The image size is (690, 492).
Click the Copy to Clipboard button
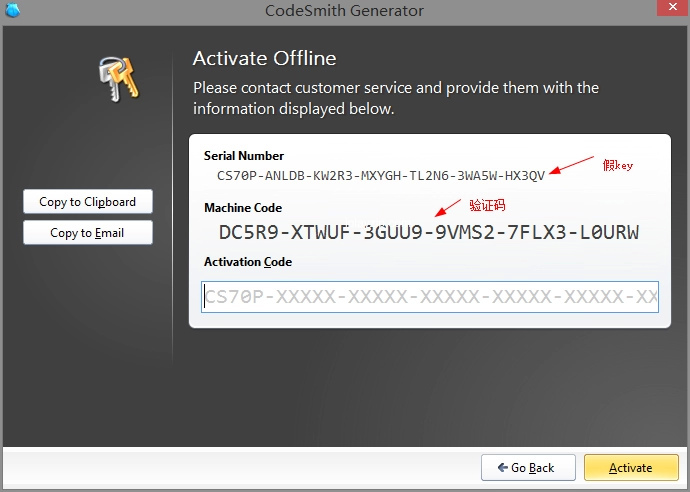click(x=88, y=202)
